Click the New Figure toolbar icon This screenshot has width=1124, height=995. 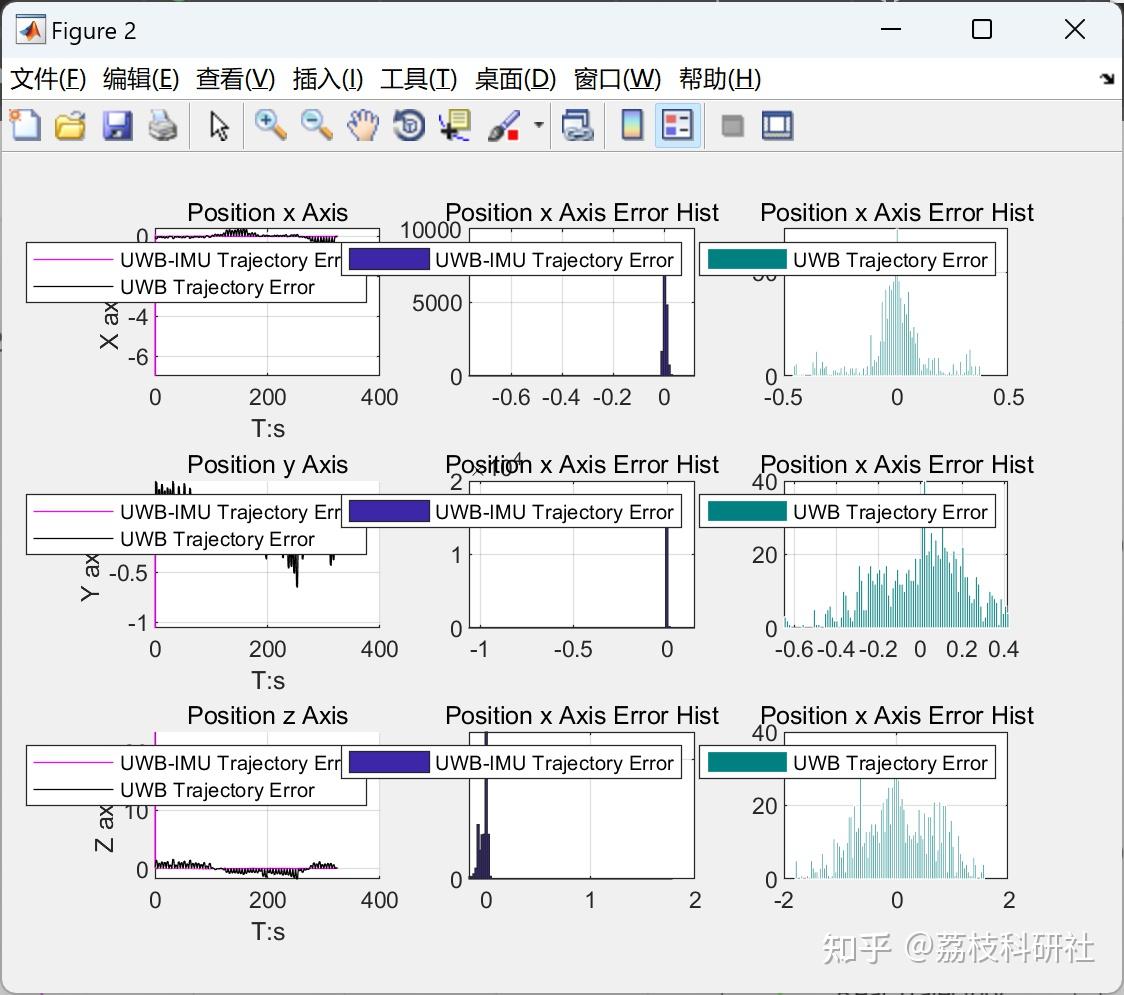coord(25,125)
